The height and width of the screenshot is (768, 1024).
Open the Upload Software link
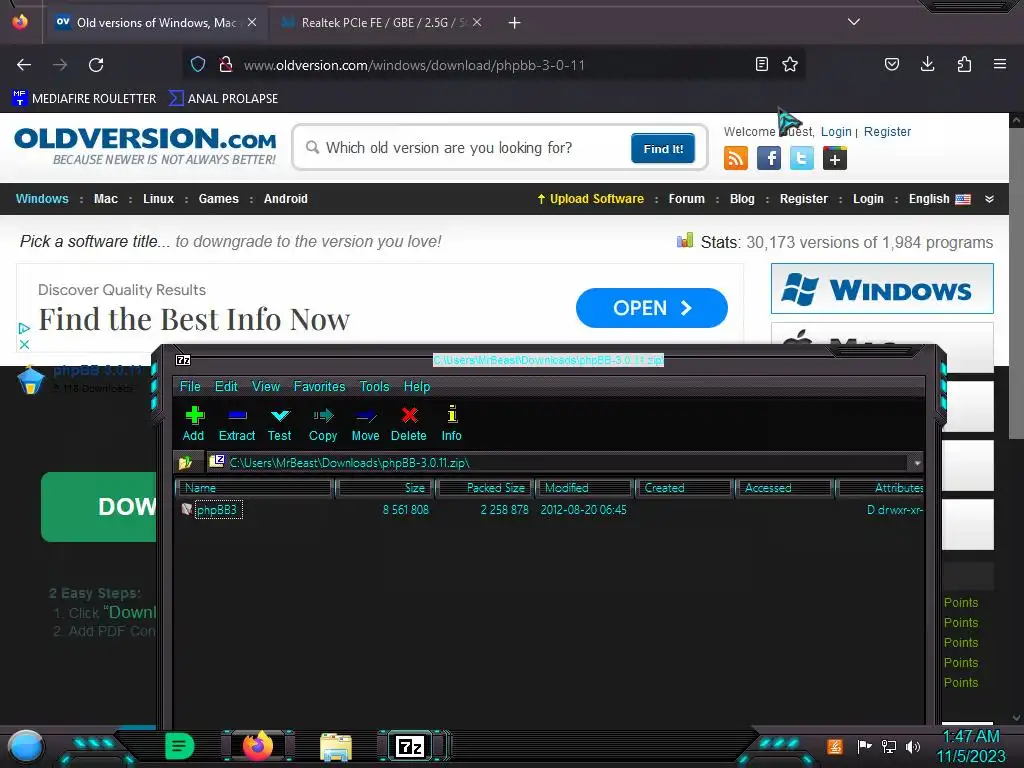[x=590, y=199]
